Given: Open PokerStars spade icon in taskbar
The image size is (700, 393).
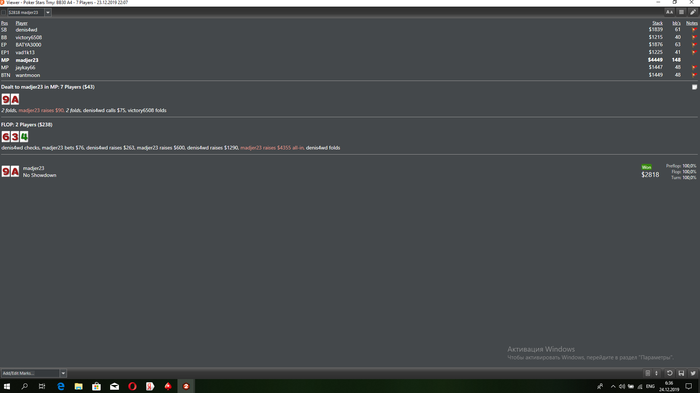Looking at the screenshot, I should point(168,386).
